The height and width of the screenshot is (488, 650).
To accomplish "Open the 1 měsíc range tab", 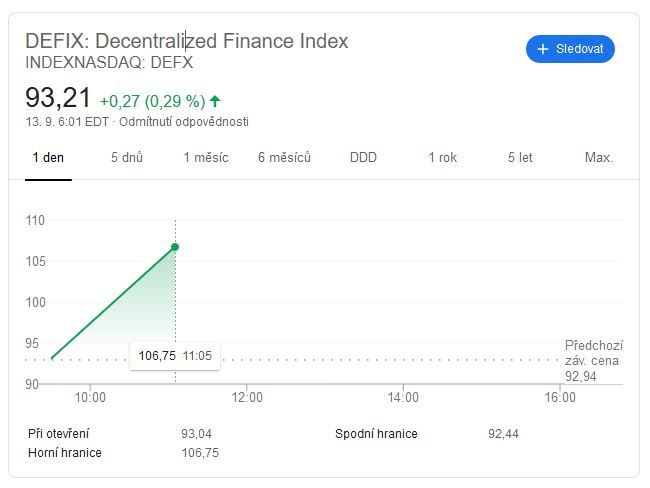I will click(206, 158).
